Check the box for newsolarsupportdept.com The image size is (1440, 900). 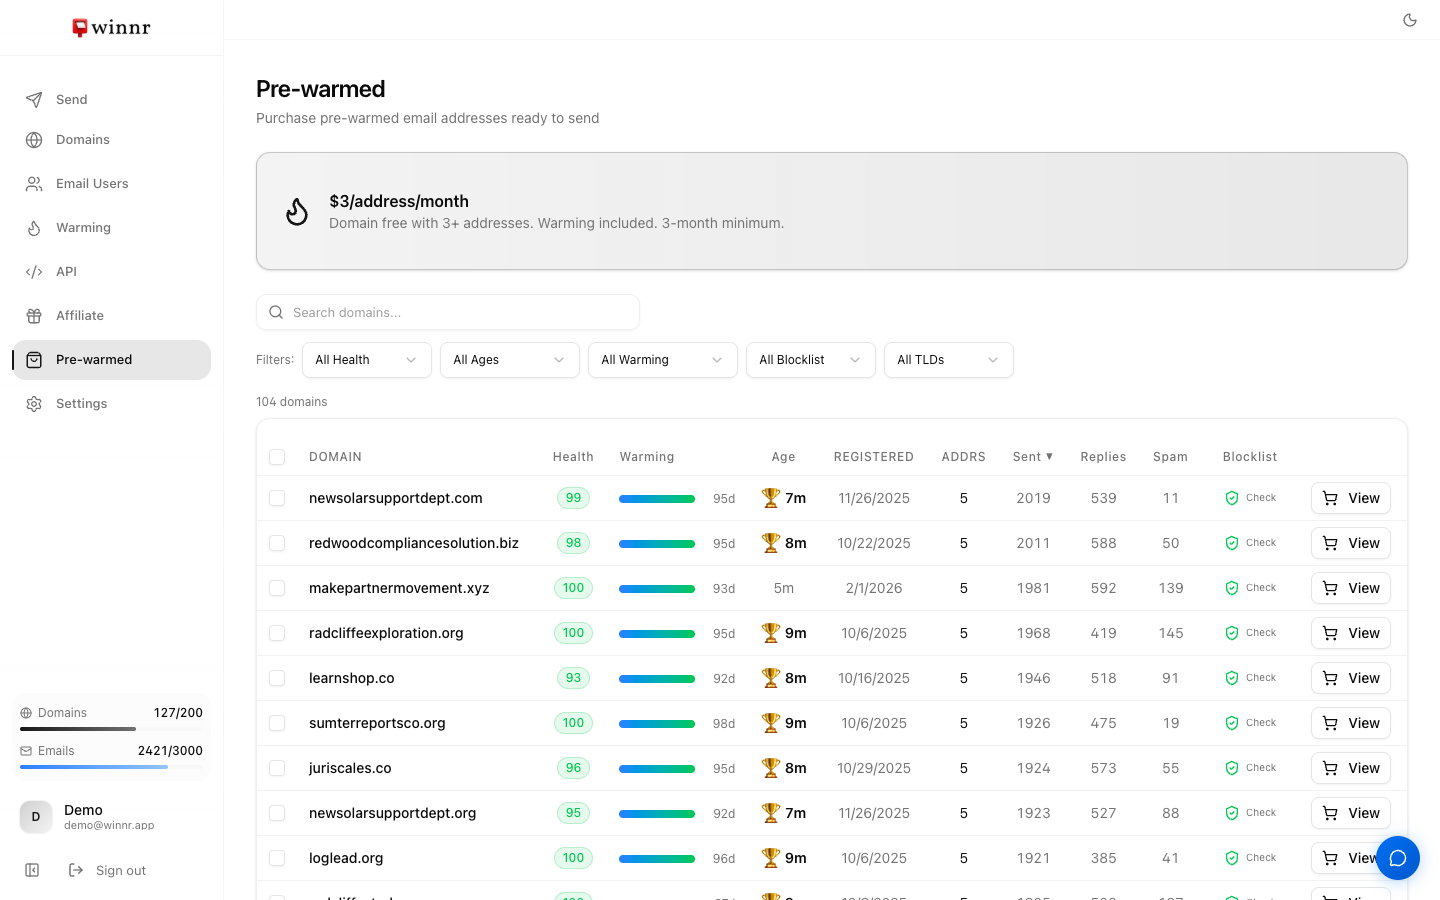pyautogui.click(x=277, y=498)
